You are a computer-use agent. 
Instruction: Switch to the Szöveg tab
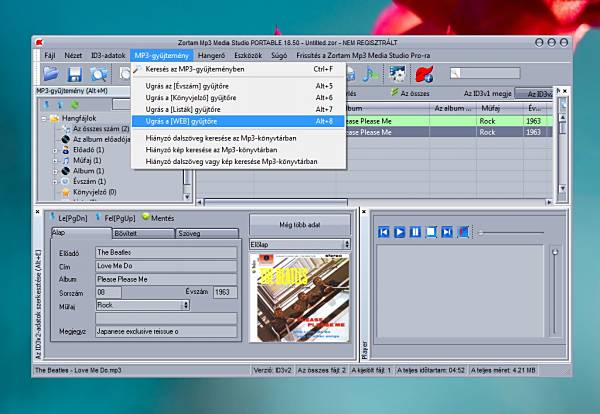click(x=207, y=233)
